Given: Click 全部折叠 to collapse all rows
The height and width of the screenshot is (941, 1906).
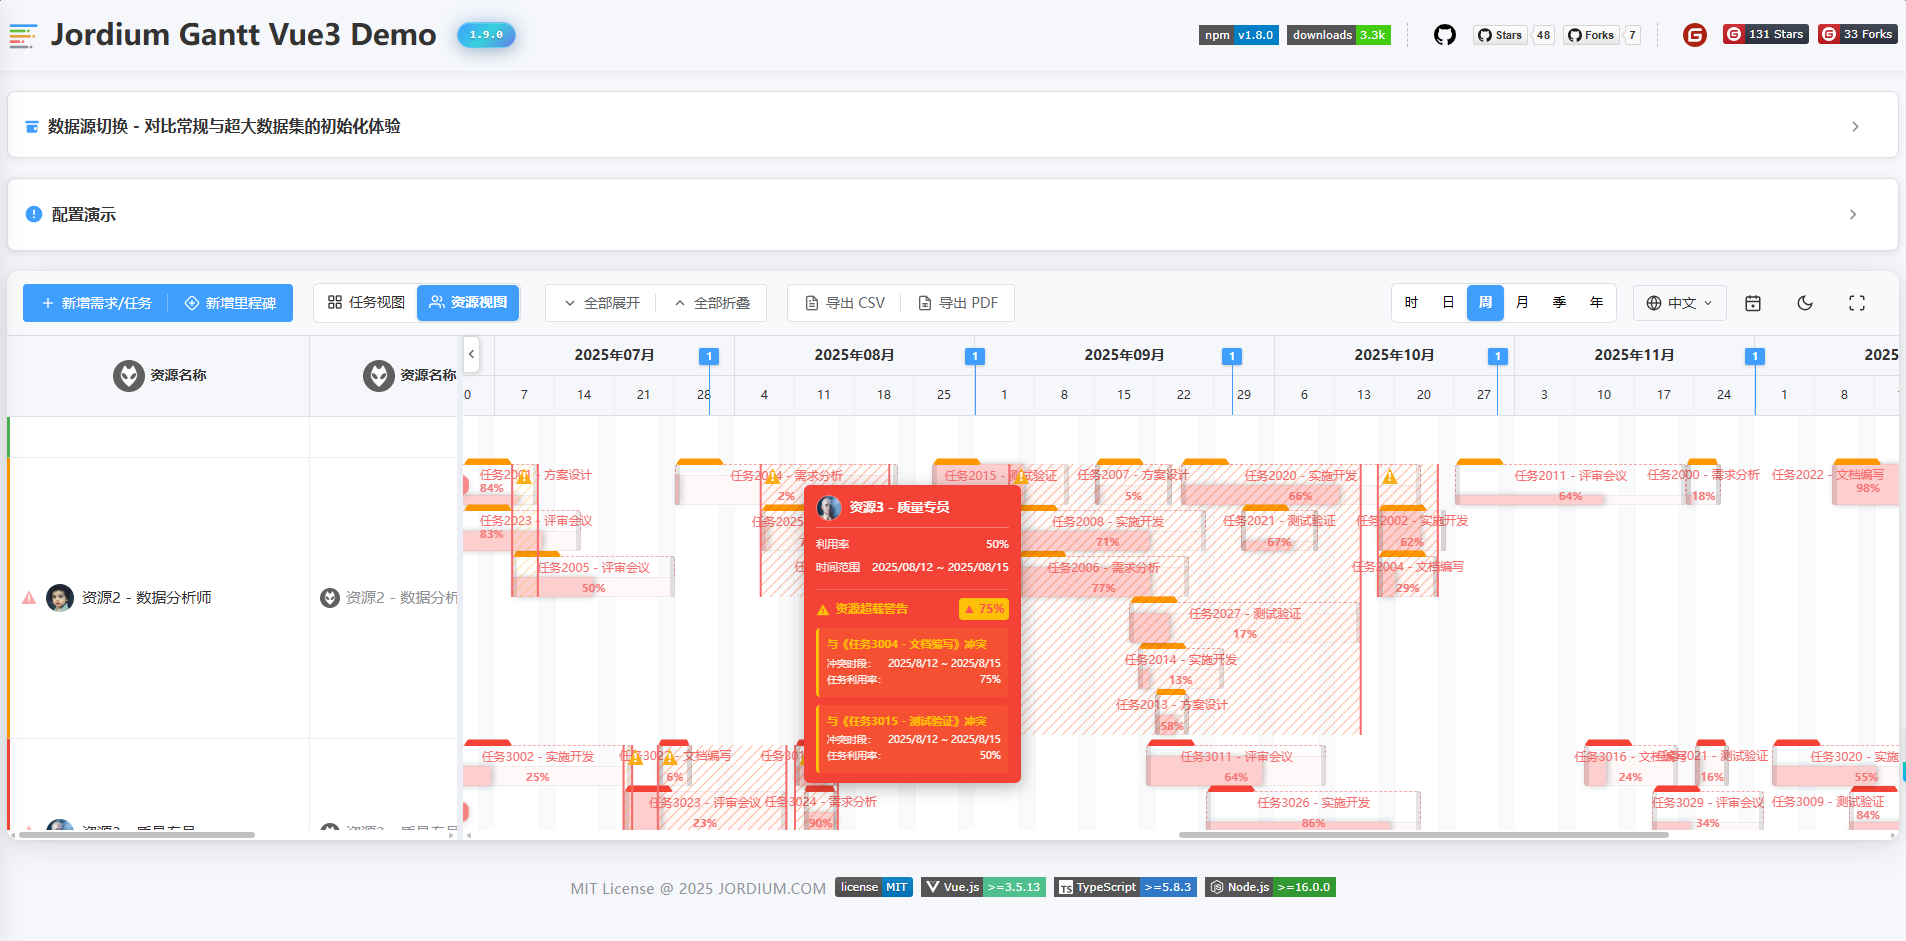Looking at the screenshot, I should 711,303.
